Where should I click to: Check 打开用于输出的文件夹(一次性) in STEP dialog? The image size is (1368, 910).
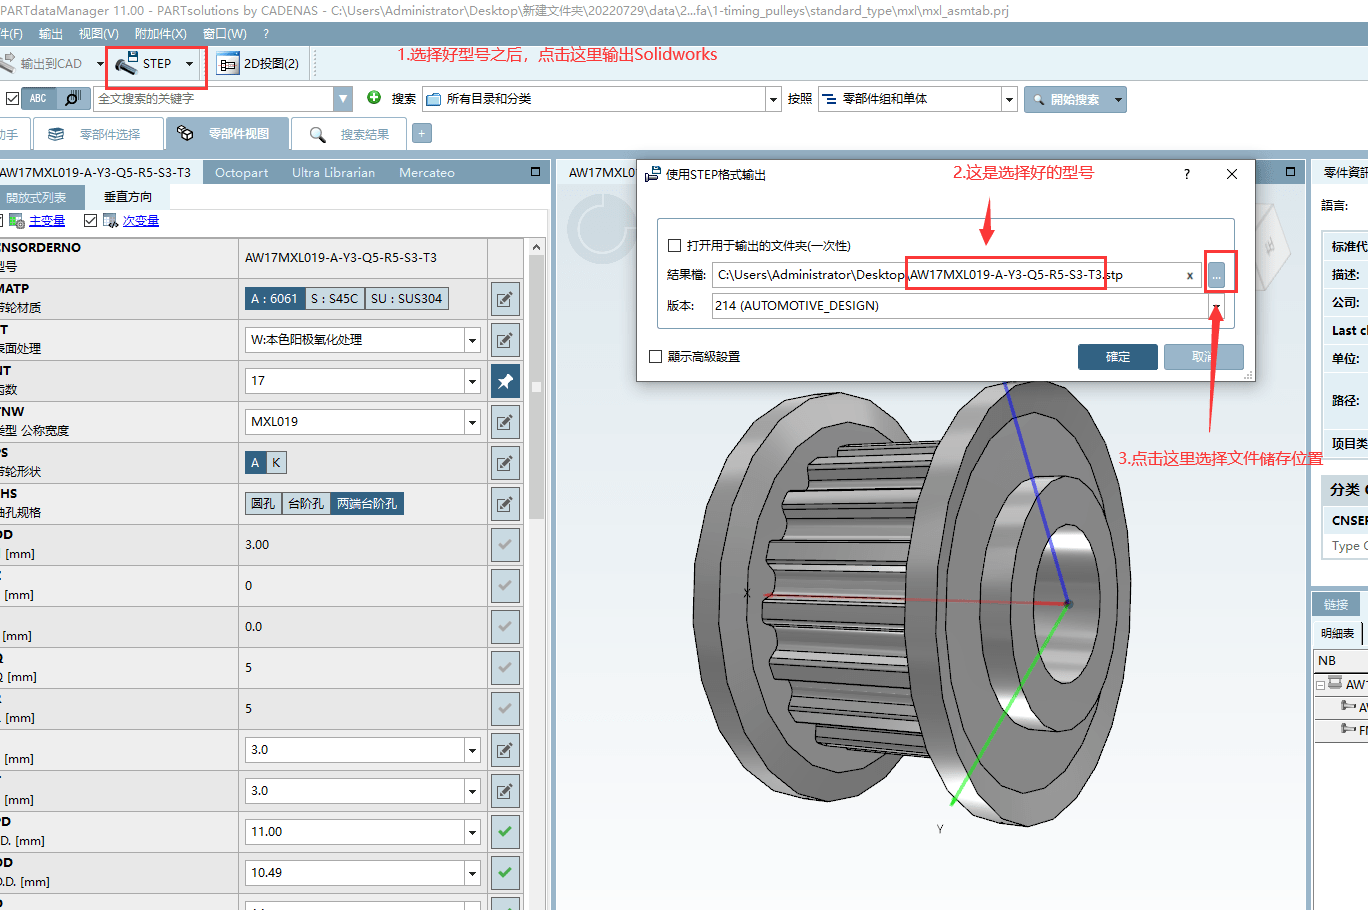[x=674, y=245]
